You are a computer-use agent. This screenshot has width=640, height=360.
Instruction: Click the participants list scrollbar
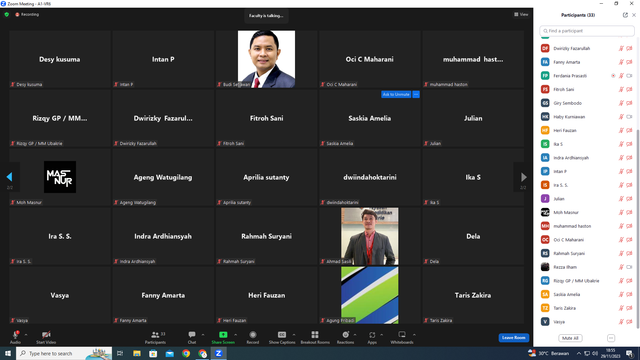tap(638, 229)
